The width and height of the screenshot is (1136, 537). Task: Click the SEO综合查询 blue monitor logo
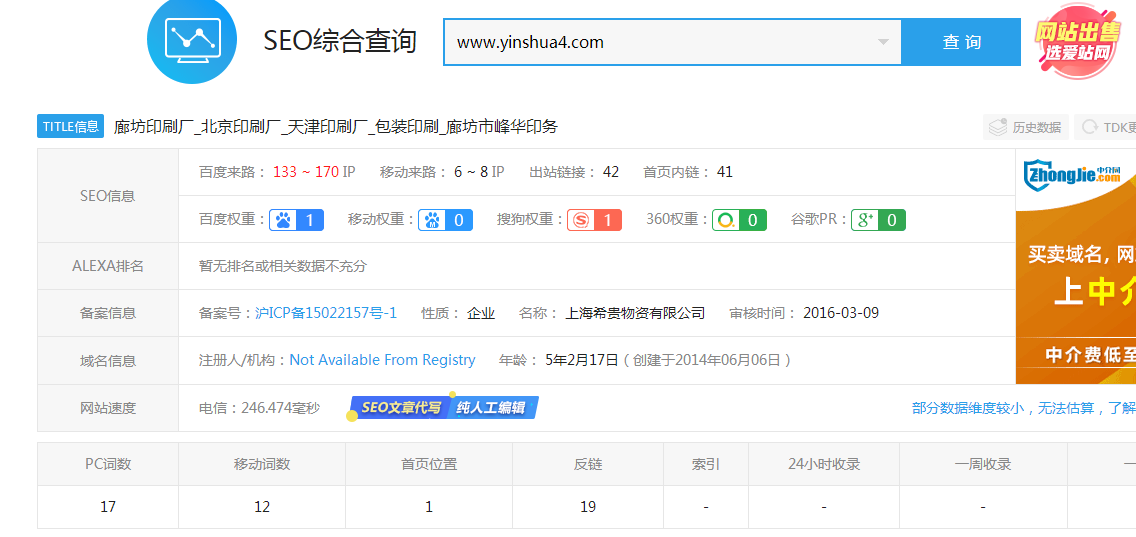click(192, 40)
